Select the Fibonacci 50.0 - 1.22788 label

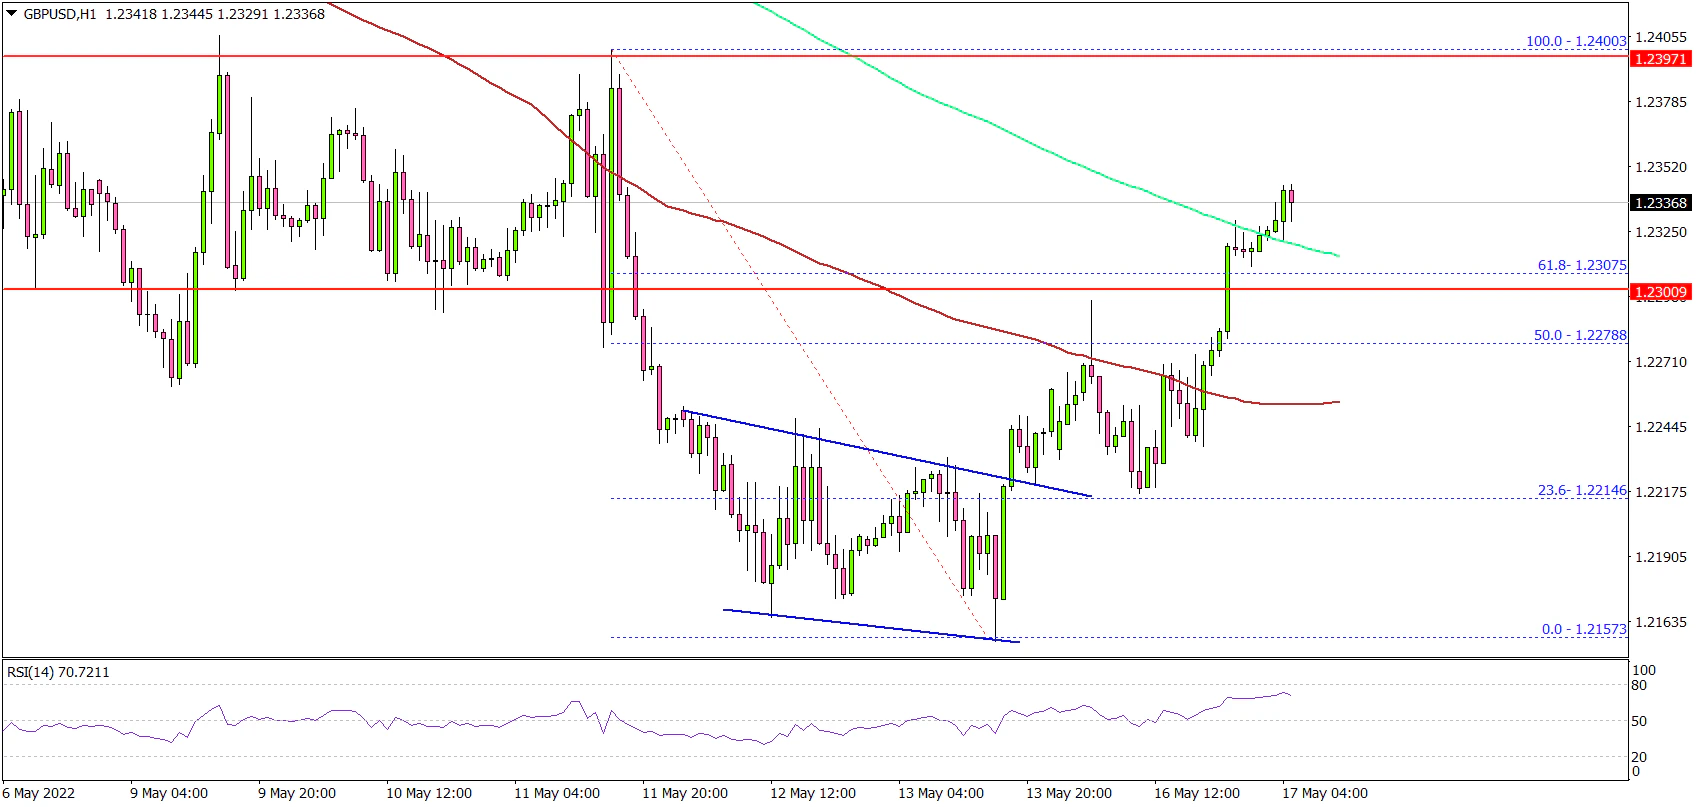[1580, 335]
